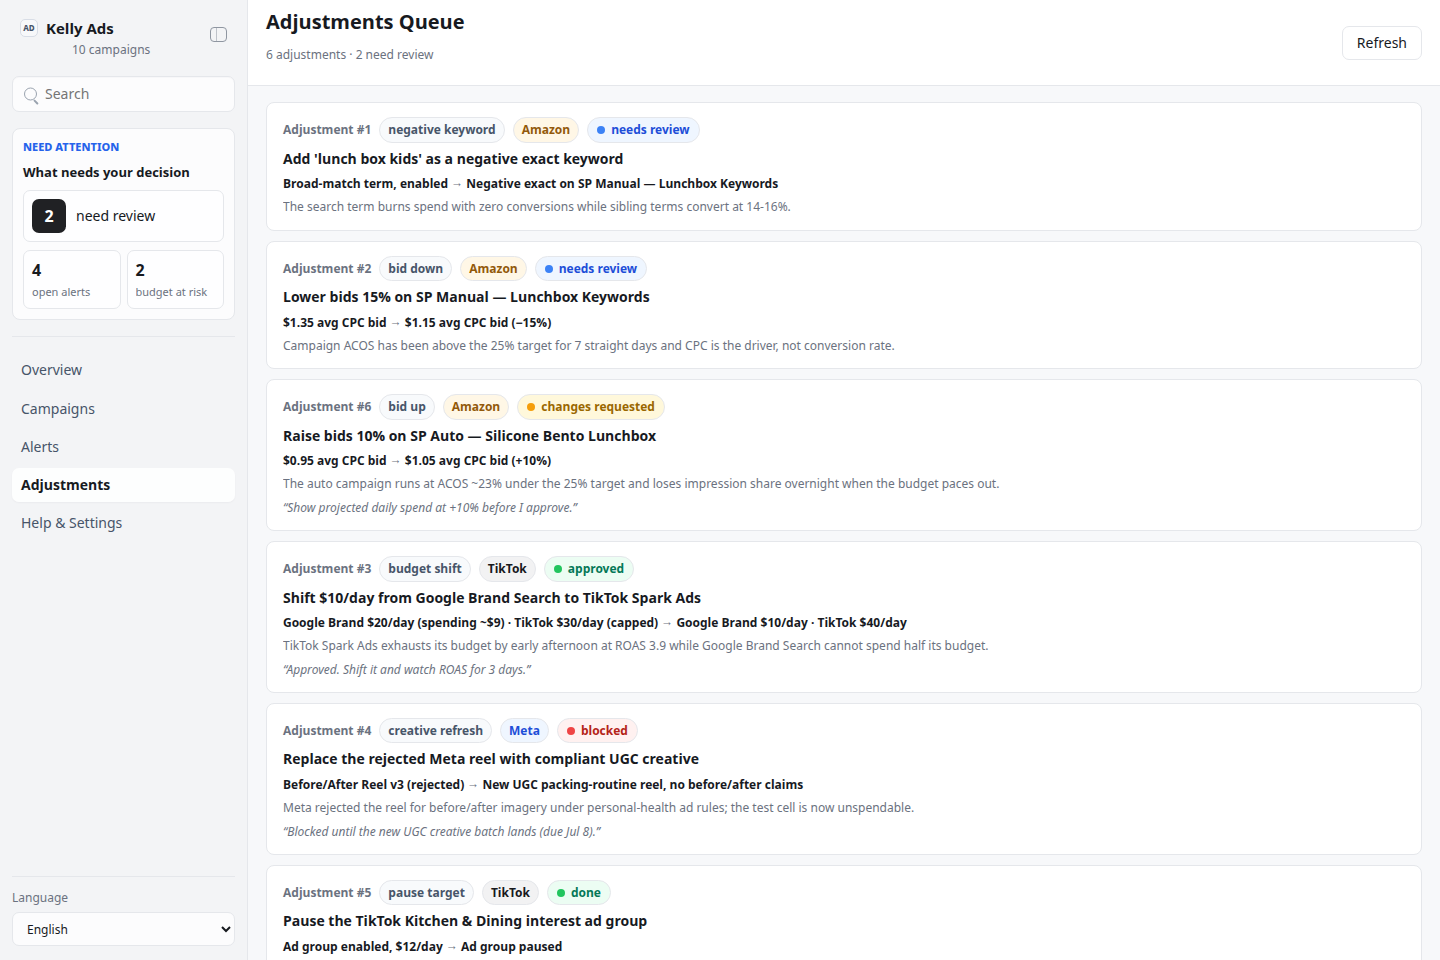Viewport: 1440px width, 960px height.
Task: Click the done status badge
Action: click(x=579, y=893)
